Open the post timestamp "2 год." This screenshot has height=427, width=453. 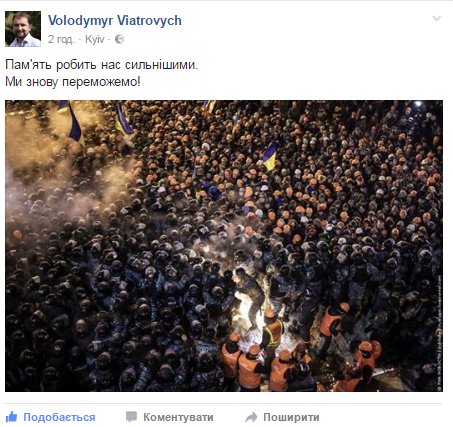61,39
